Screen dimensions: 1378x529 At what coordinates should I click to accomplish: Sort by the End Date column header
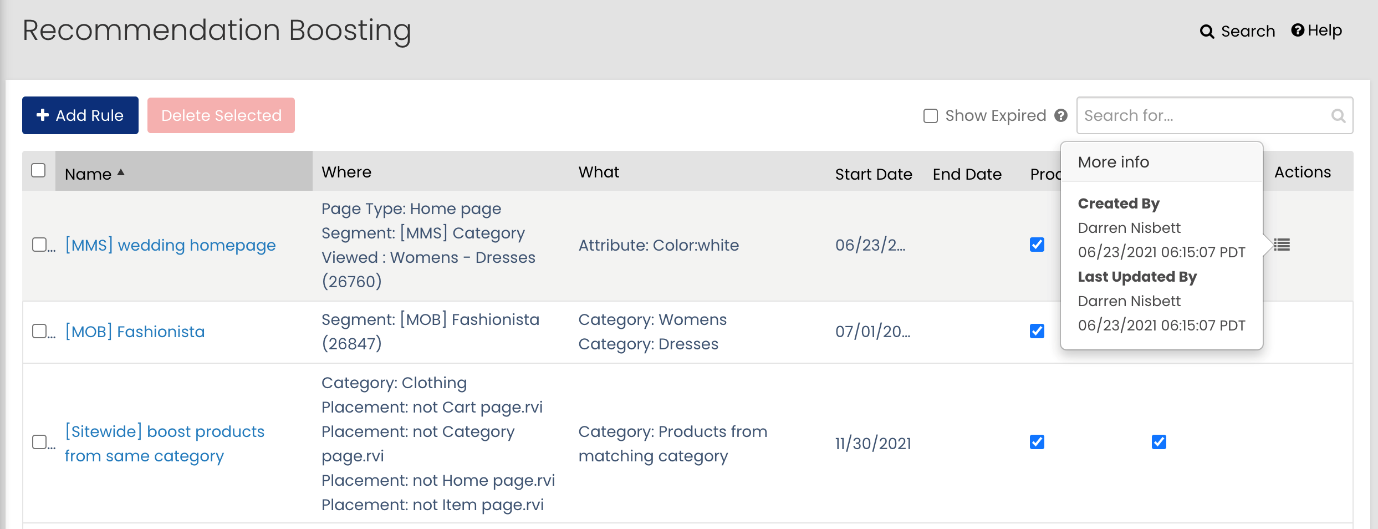coord(967,174)
